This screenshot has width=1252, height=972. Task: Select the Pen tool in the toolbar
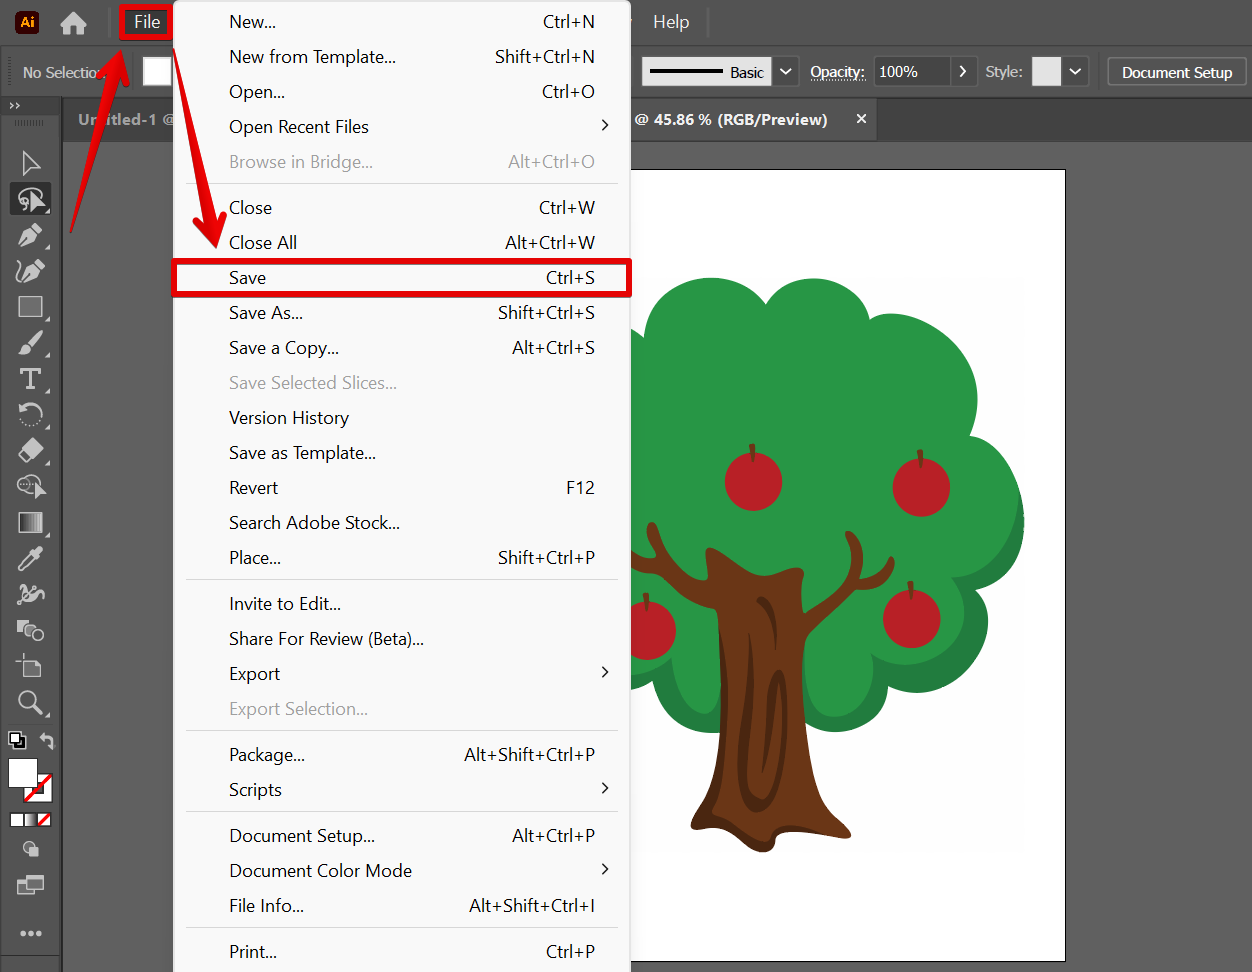[x=30, y=235]
